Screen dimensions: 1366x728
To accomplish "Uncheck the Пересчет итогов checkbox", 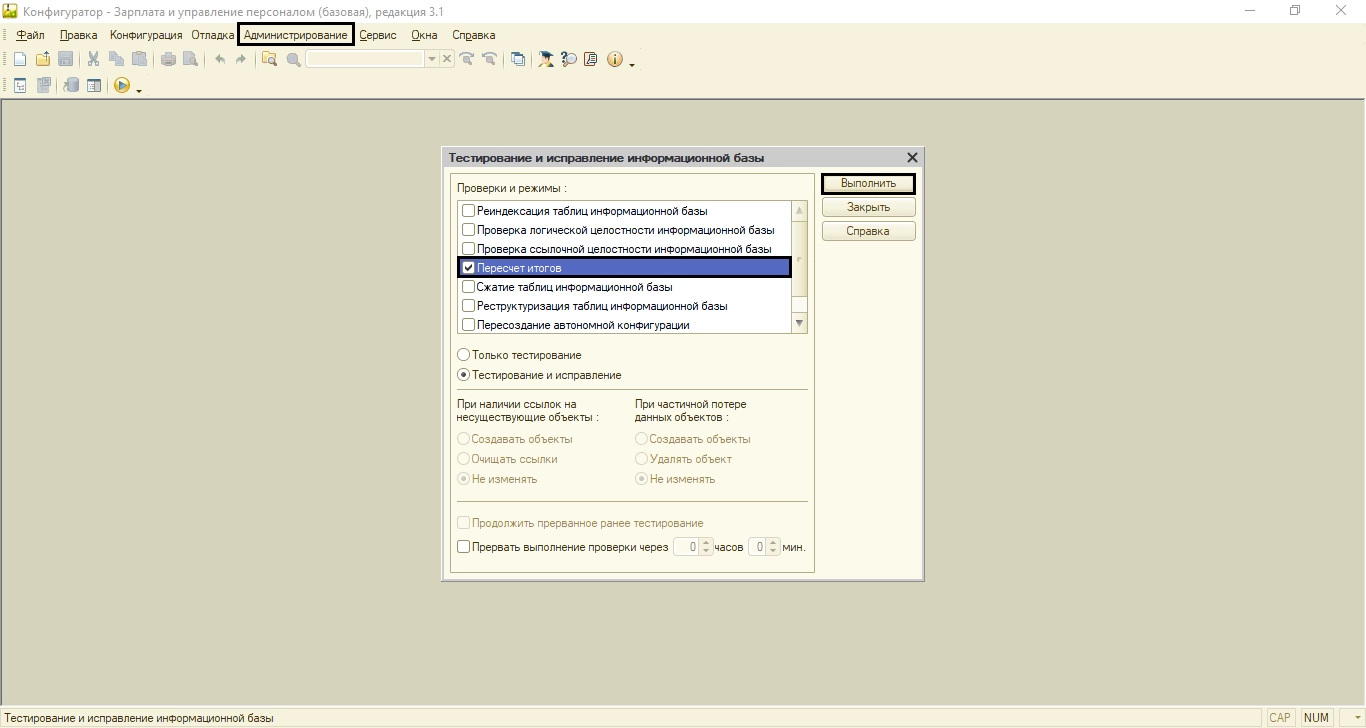I will click(468, 268).
